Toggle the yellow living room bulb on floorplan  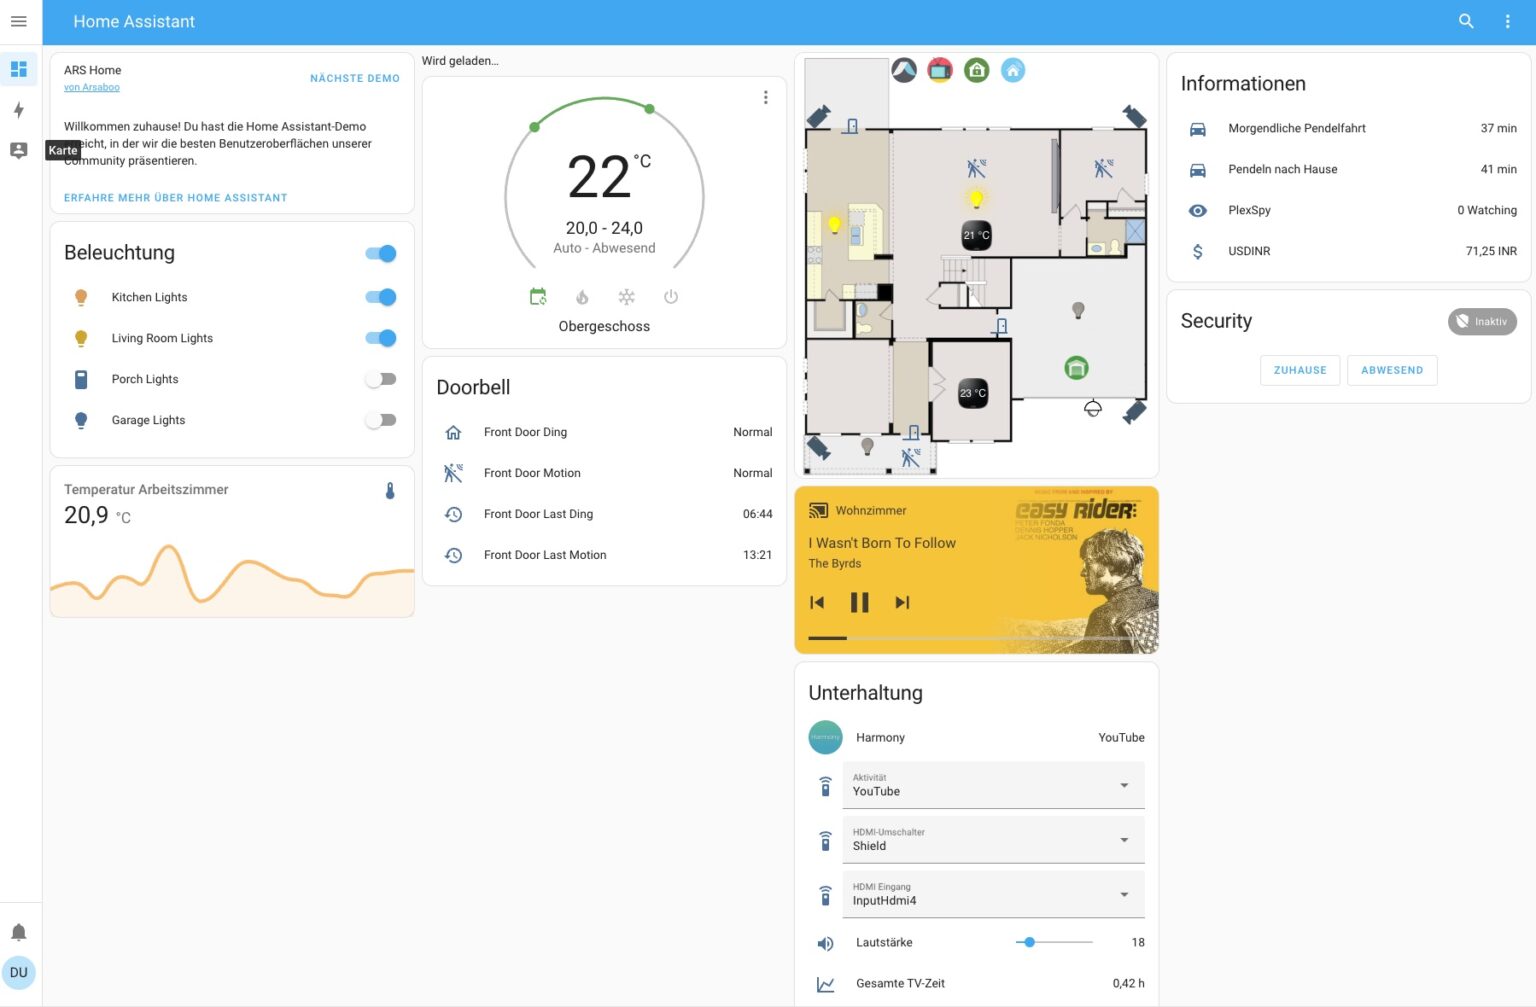(976, 198)
